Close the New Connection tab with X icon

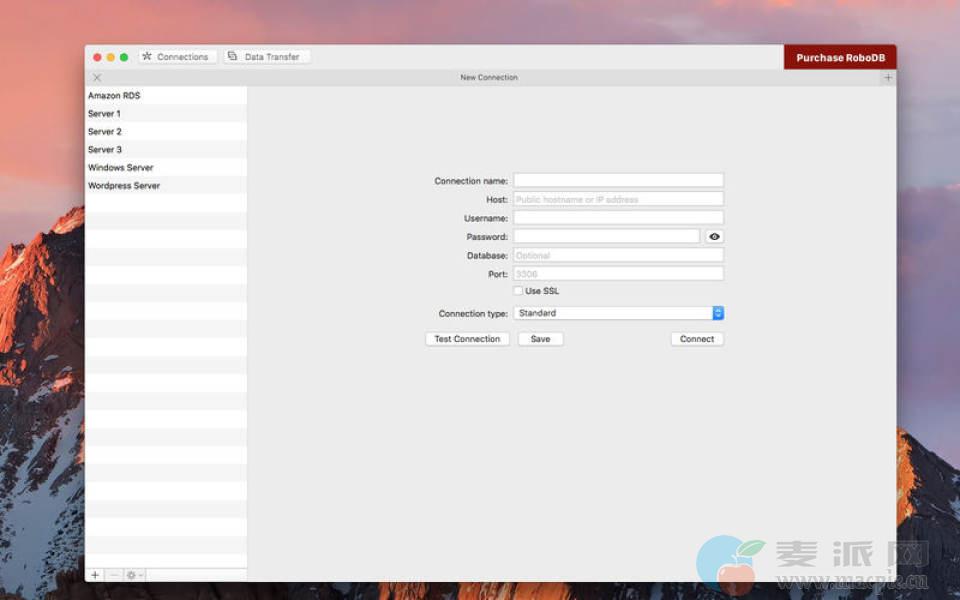pos(97,78)
